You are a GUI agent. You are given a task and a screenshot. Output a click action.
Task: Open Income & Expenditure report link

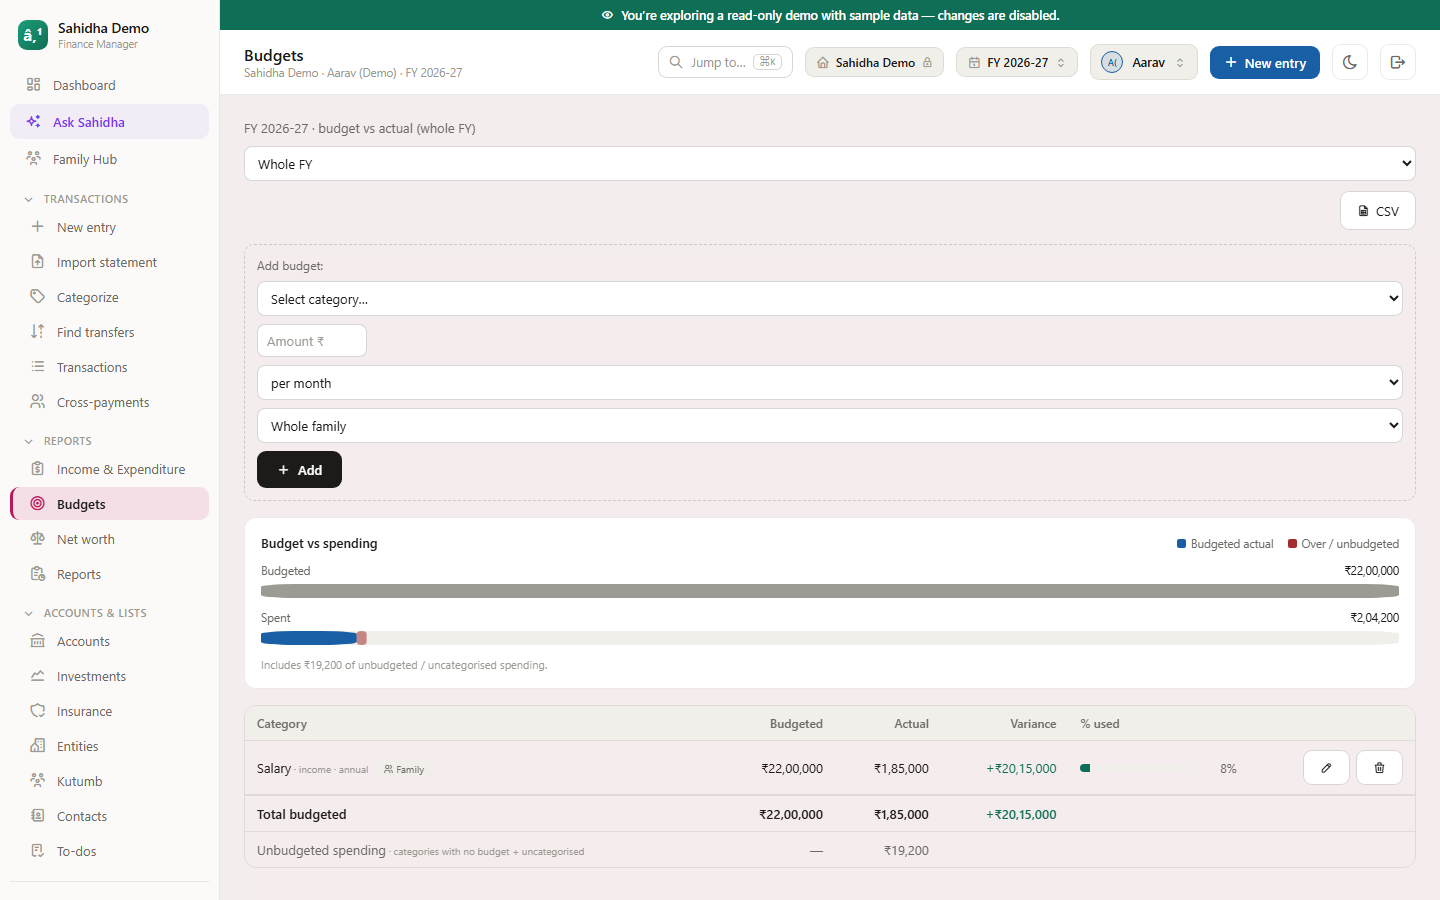coord(110,469)
